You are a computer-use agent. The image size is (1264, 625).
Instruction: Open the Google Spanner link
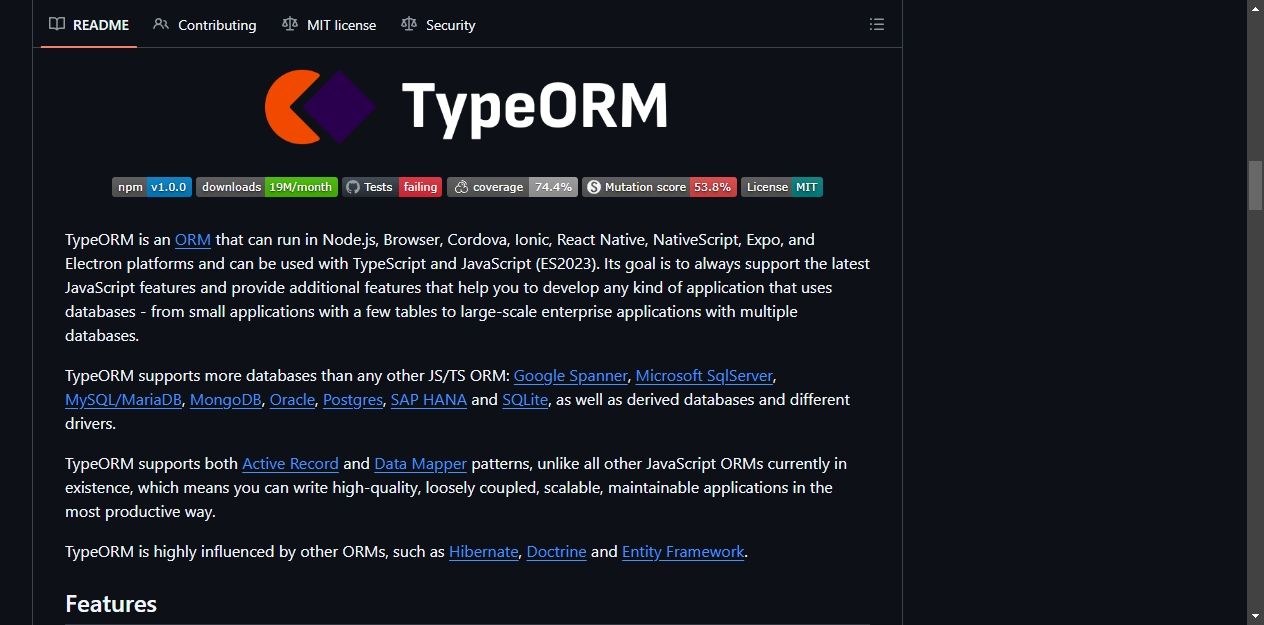tap(571, 376)
